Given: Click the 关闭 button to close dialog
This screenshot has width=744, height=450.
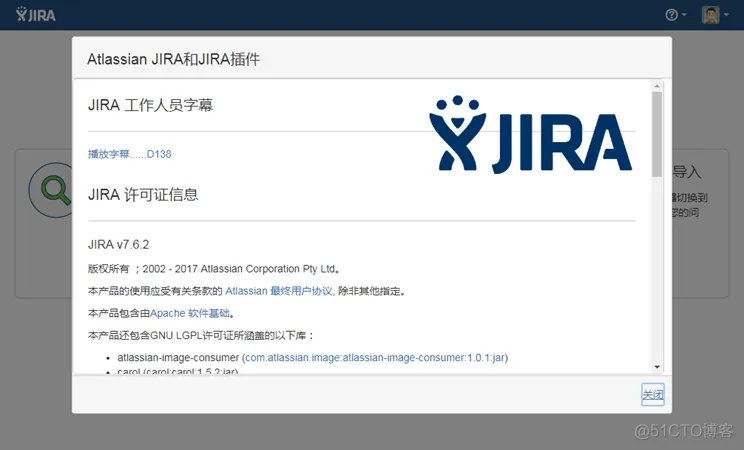Looking at the screenshot, I should 652,394.
